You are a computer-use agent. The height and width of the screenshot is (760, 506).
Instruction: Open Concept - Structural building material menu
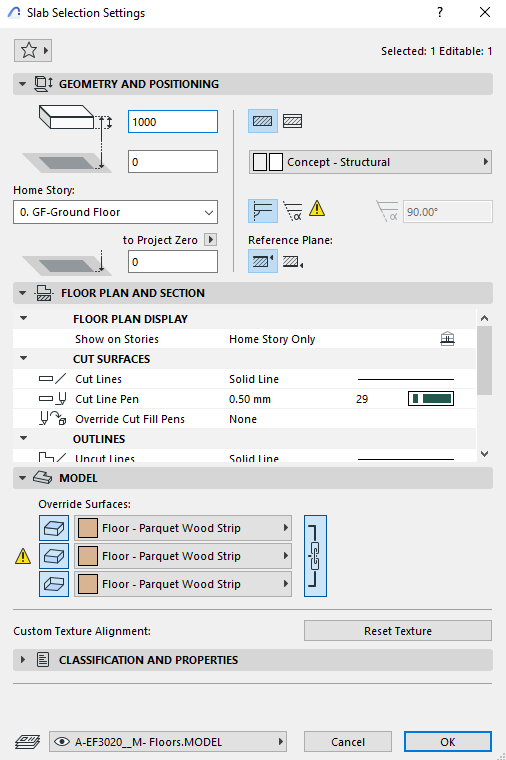pyautogui.click(x=370, y=162)
